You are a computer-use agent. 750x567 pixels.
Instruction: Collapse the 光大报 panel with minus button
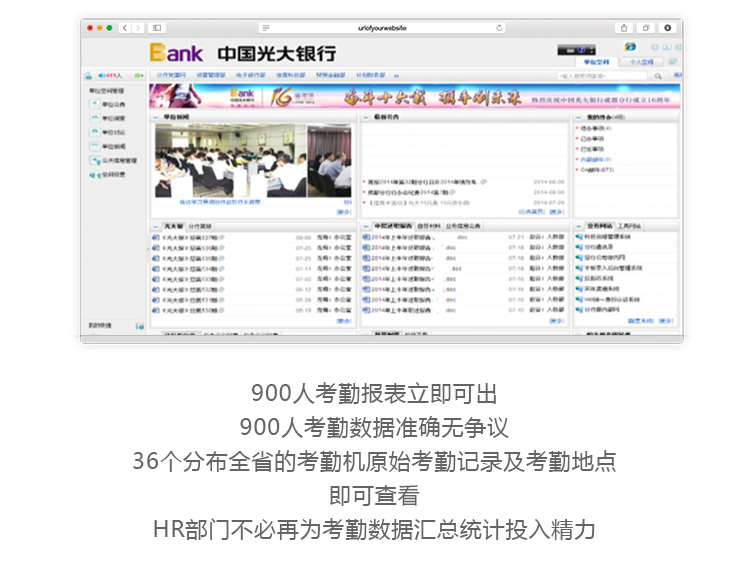pos(156,226)
